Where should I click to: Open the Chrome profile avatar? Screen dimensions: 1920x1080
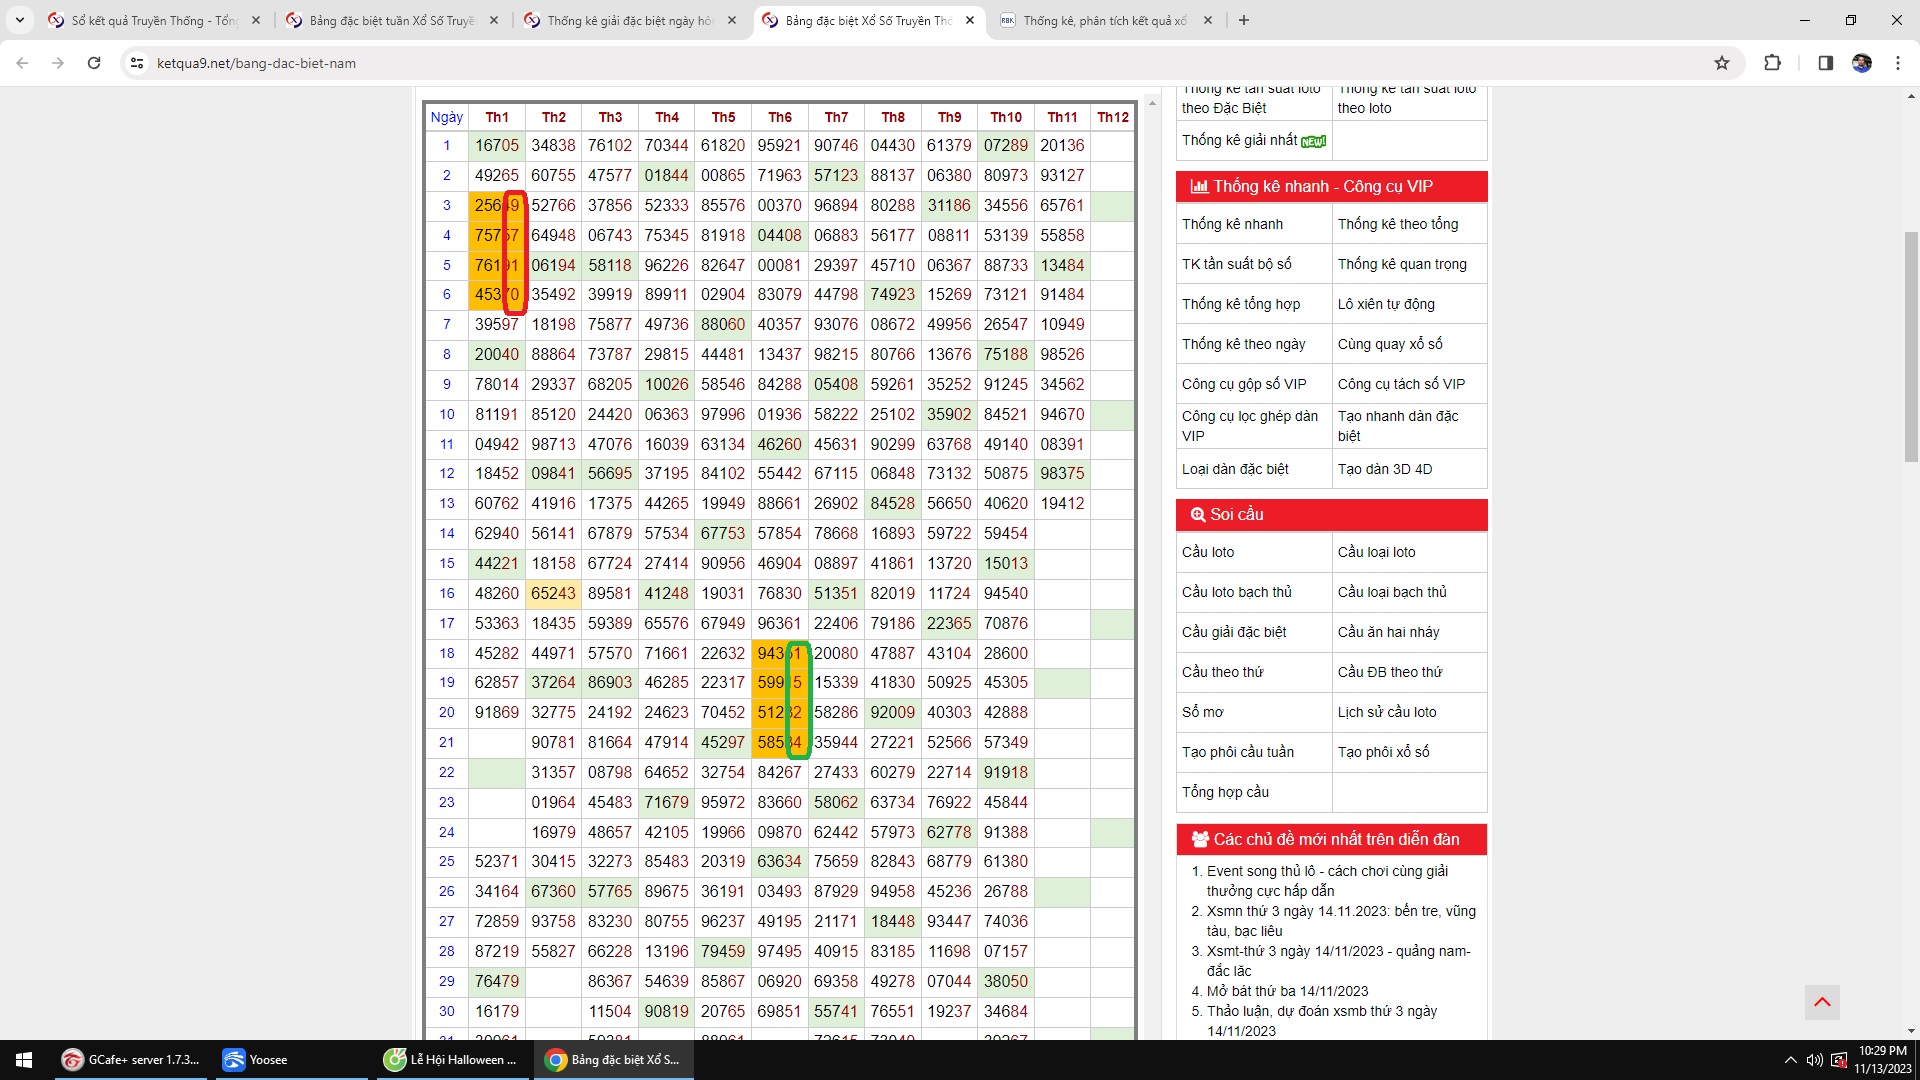click(1862, 63)
